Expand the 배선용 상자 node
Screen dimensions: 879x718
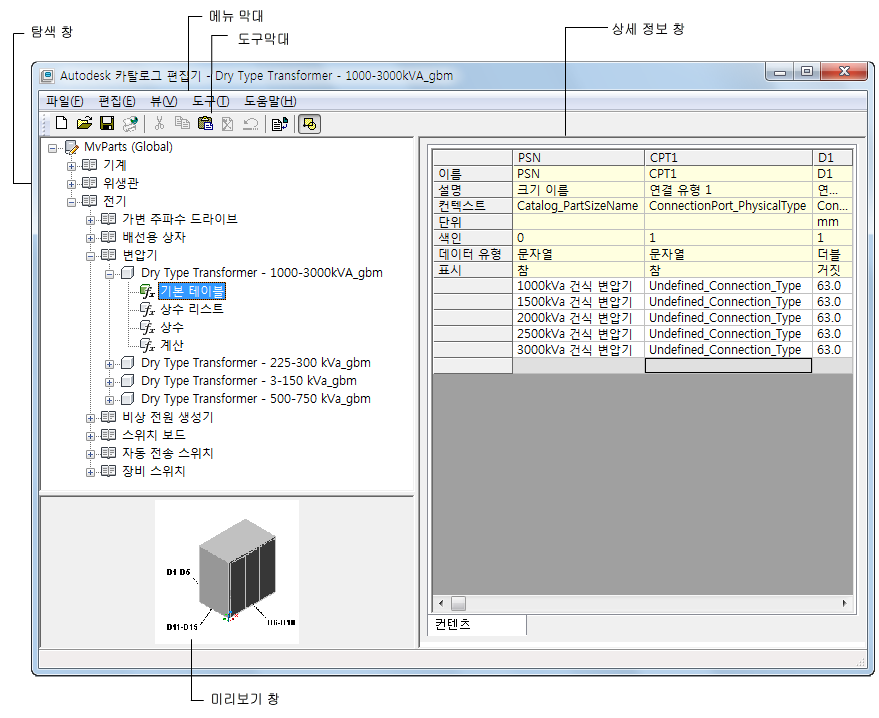90,238
